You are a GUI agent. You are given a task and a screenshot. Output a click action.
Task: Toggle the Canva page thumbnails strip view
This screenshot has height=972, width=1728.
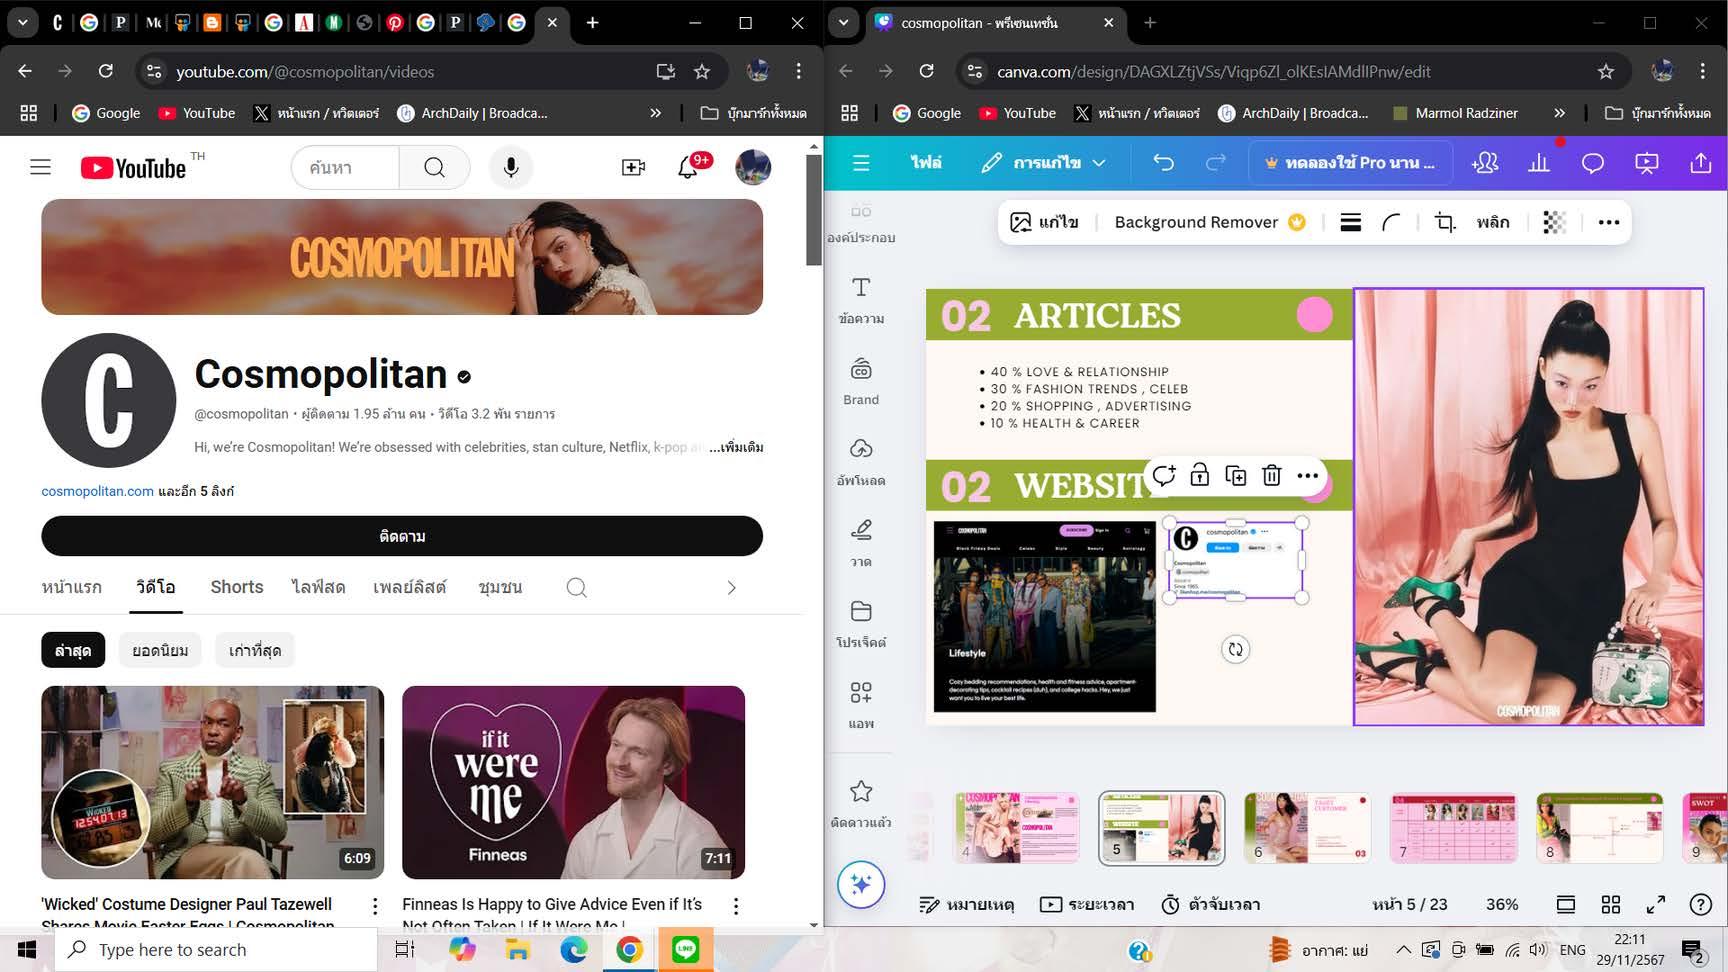click(1566, 904)
